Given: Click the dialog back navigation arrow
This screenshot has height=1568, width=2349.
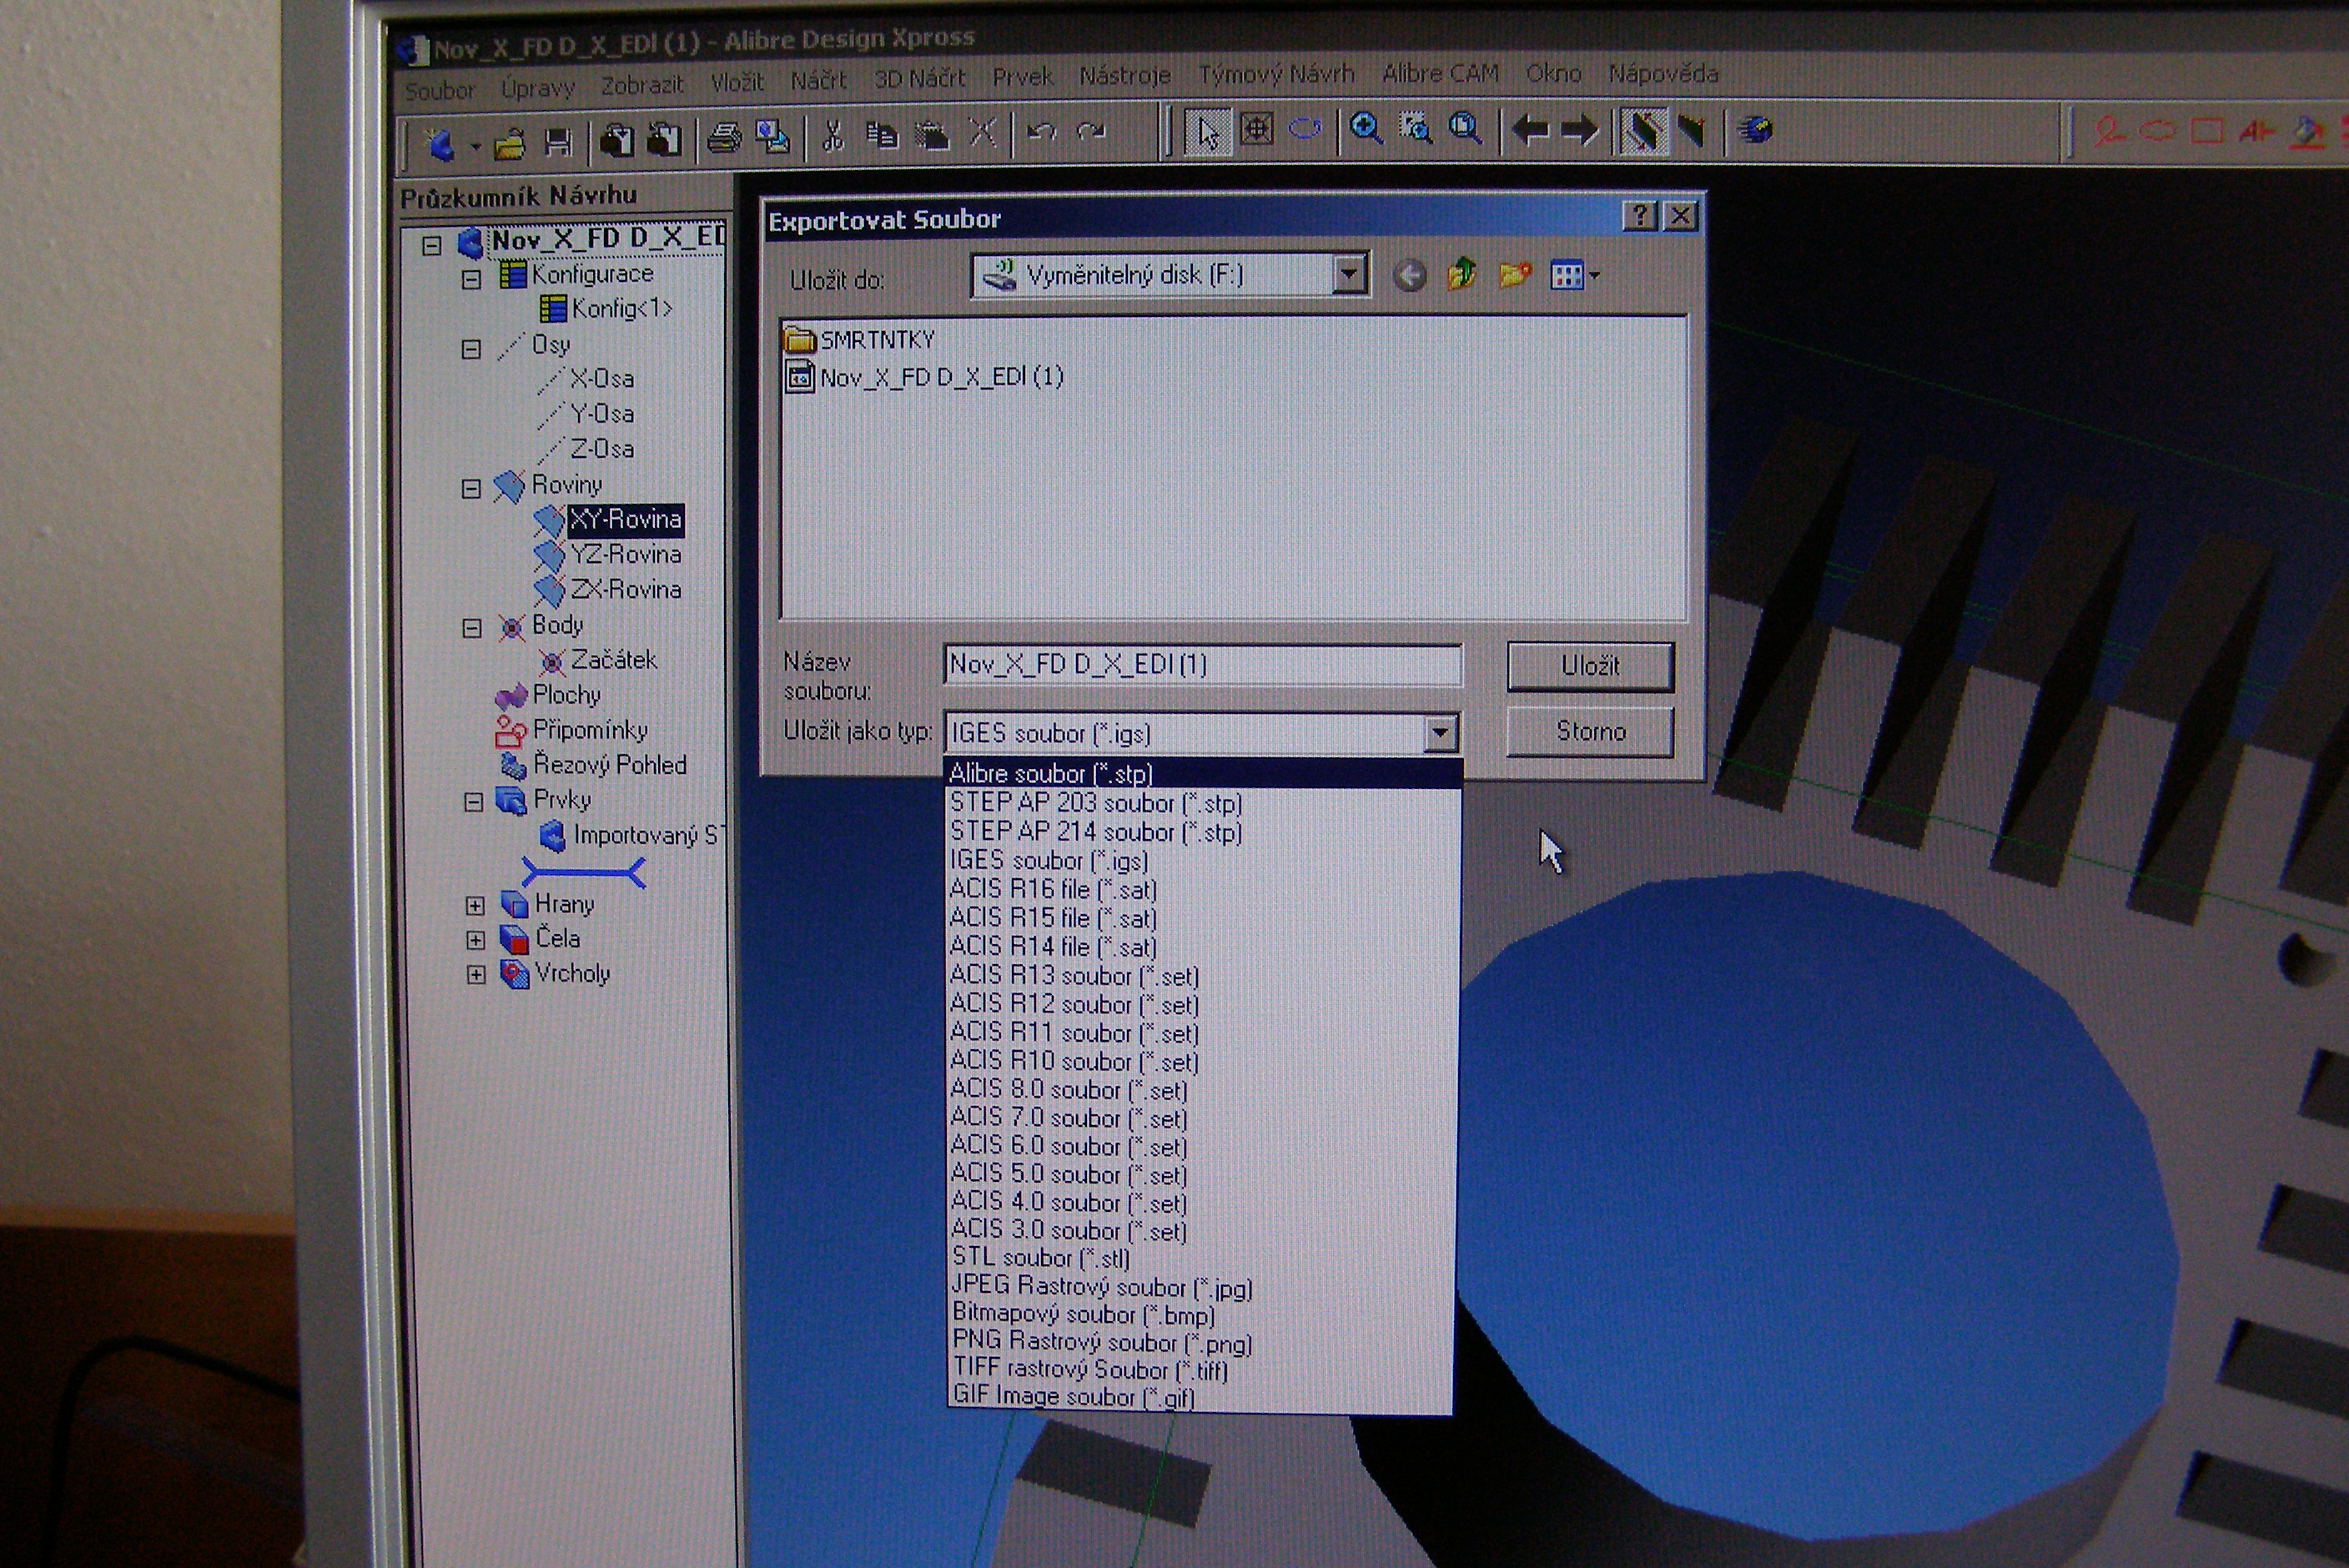Looking at the screenshot, I should point(1409,275).
